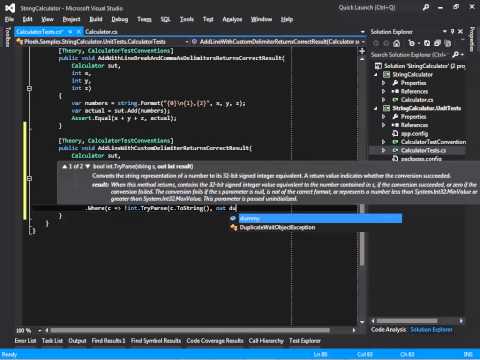Click the Collapse All icon
This screenshot has height=360, width=480.
pos(437,43)
